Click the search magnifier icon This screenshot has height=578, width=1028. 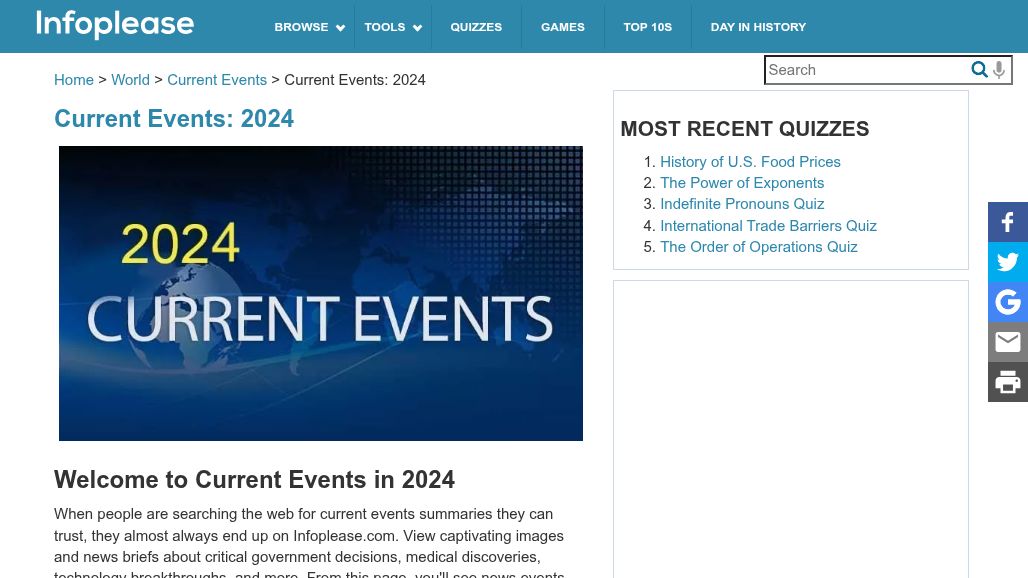pyautogui.click(x=979, y=69)
